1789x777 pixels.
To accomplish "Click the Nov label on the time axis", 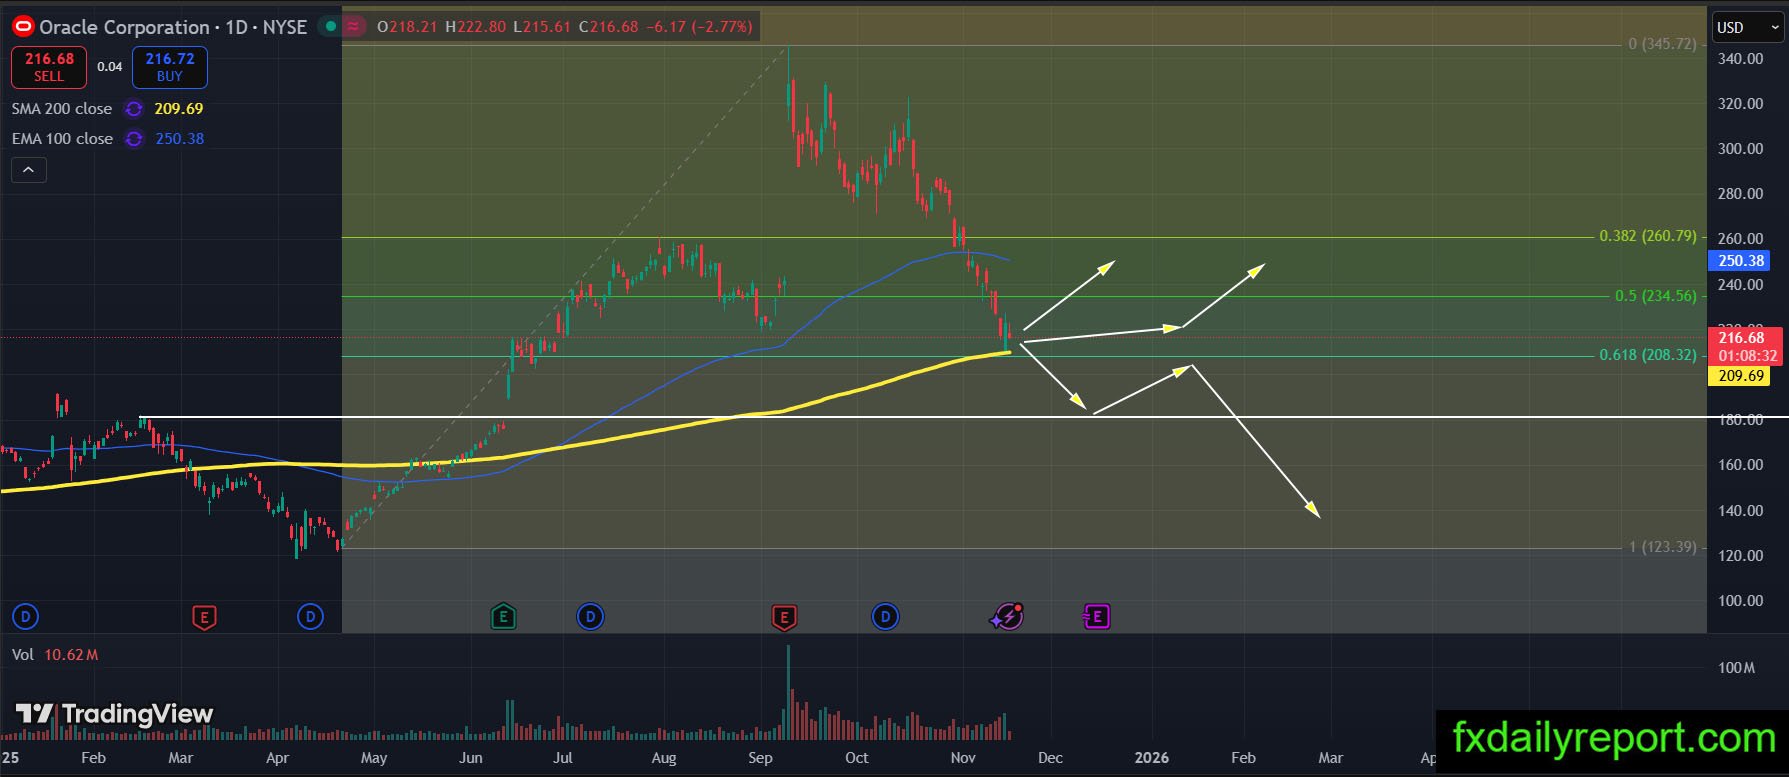I will (963, 758).
